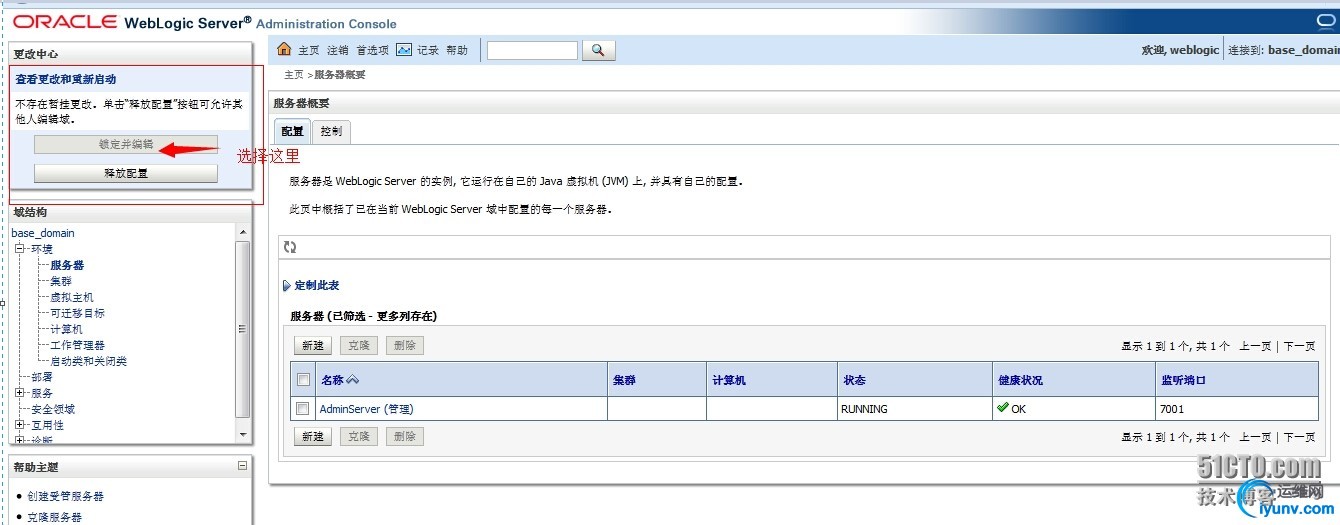Select 工作管理器 in the domain tree

[x=77, y=345]
